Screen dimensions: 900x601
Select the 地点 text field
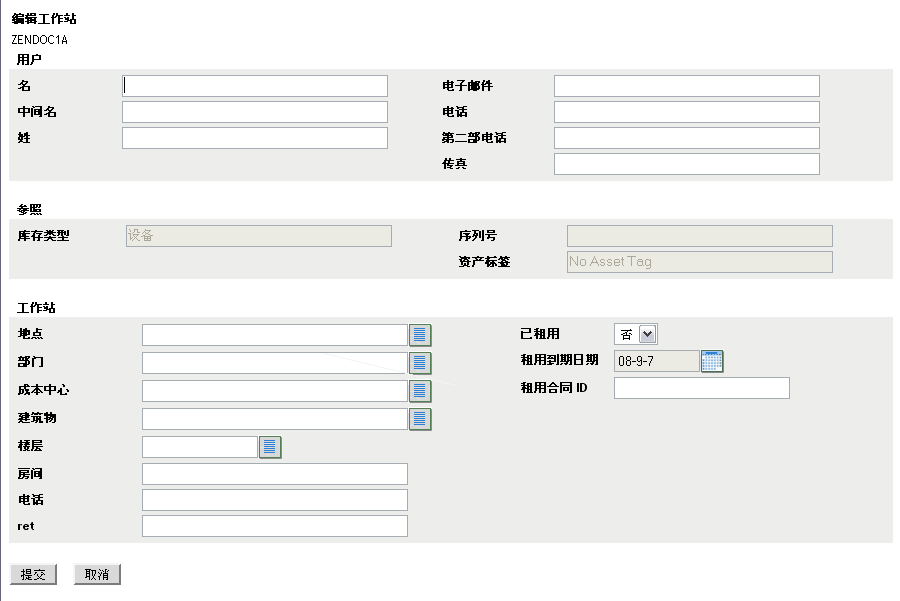[275, 335]
